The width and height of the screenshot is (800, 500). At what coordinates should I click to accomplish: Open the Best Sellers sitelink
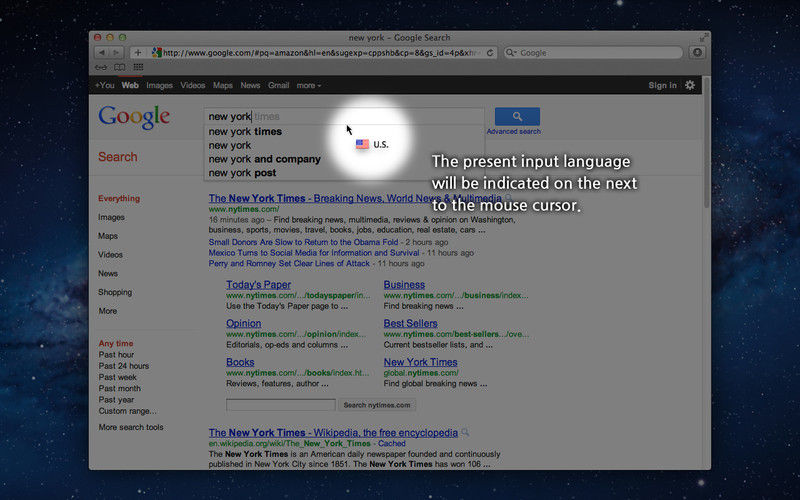410,323
